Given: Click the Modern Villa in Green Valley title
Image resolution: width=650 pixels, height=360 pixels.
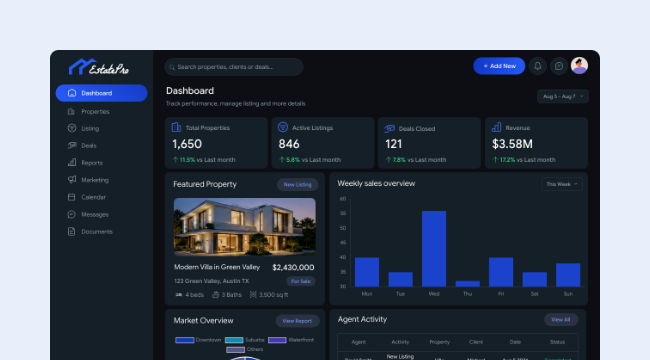Looking at the screenshot, I should (217, 267).
